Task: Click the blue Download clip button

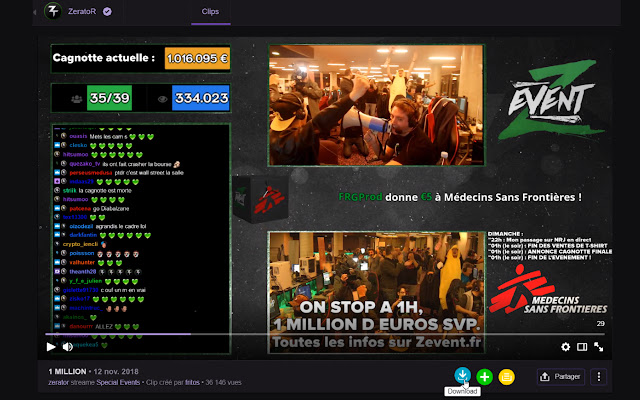Action: pyautogui.click(x=462, y=376)
